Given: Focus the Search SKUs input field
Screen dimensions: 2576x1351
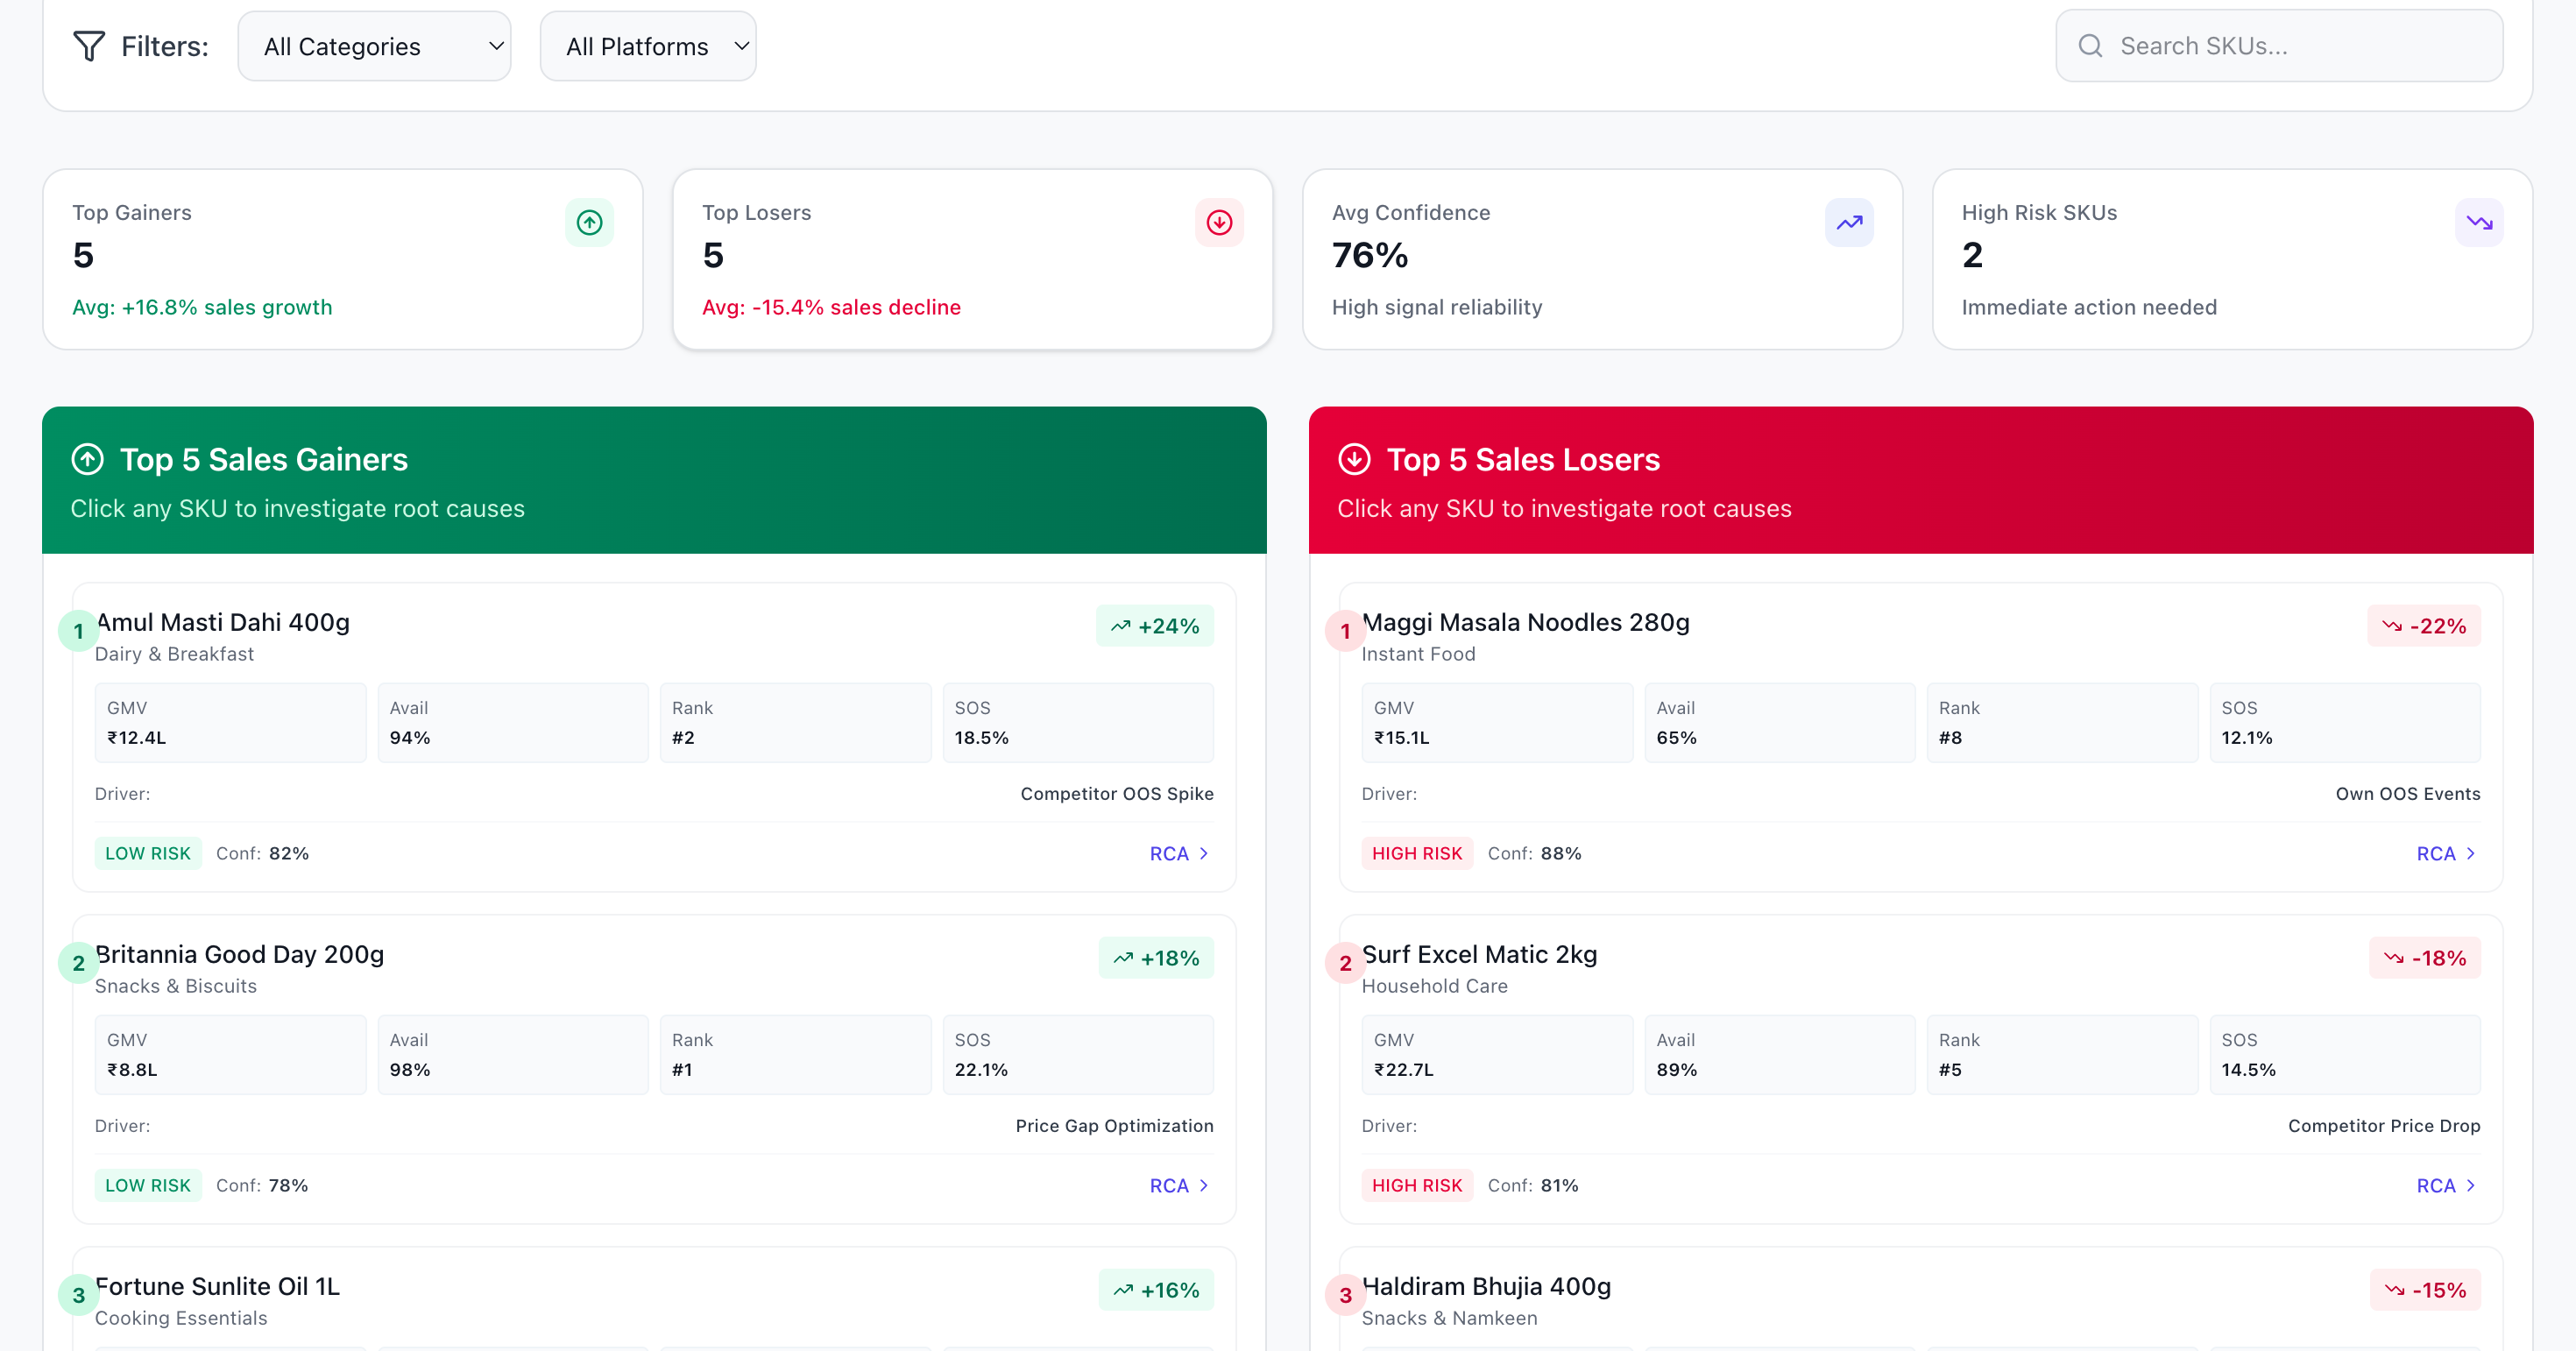Looking at the screenshot, I should [2279, 46].
